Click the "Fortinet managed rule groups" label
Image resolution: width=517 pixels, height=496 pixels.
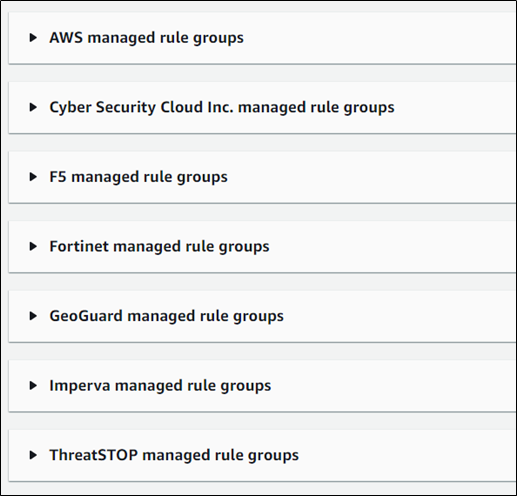pyautogui.click(x=159, y=247)
